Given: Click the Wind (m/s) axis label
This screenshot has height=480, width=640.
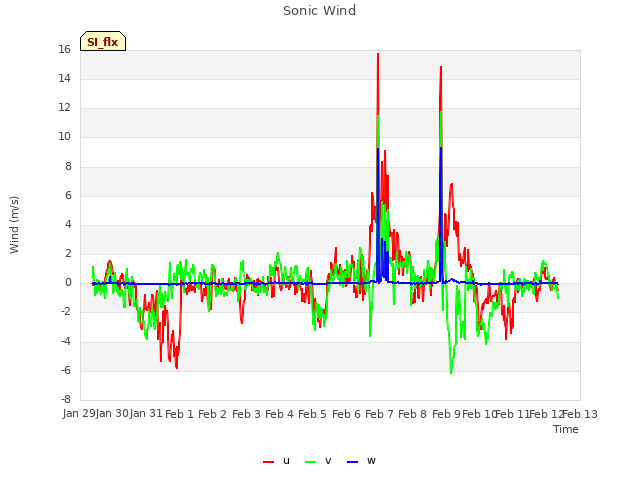Looking at the screenshot, I should click(x=14, y=225).
